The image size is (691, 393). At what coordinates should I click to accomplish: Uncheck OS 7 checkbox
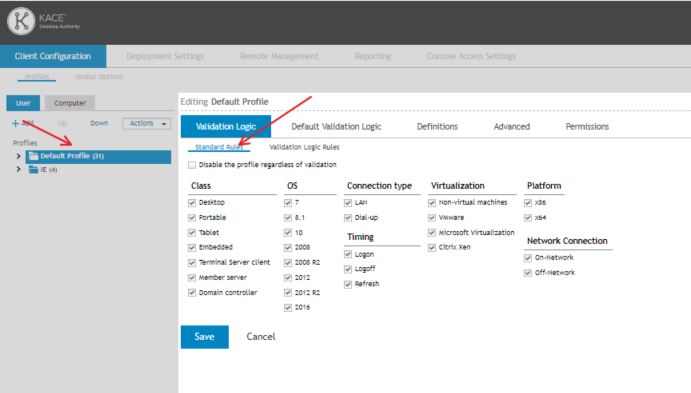[288, 203]
